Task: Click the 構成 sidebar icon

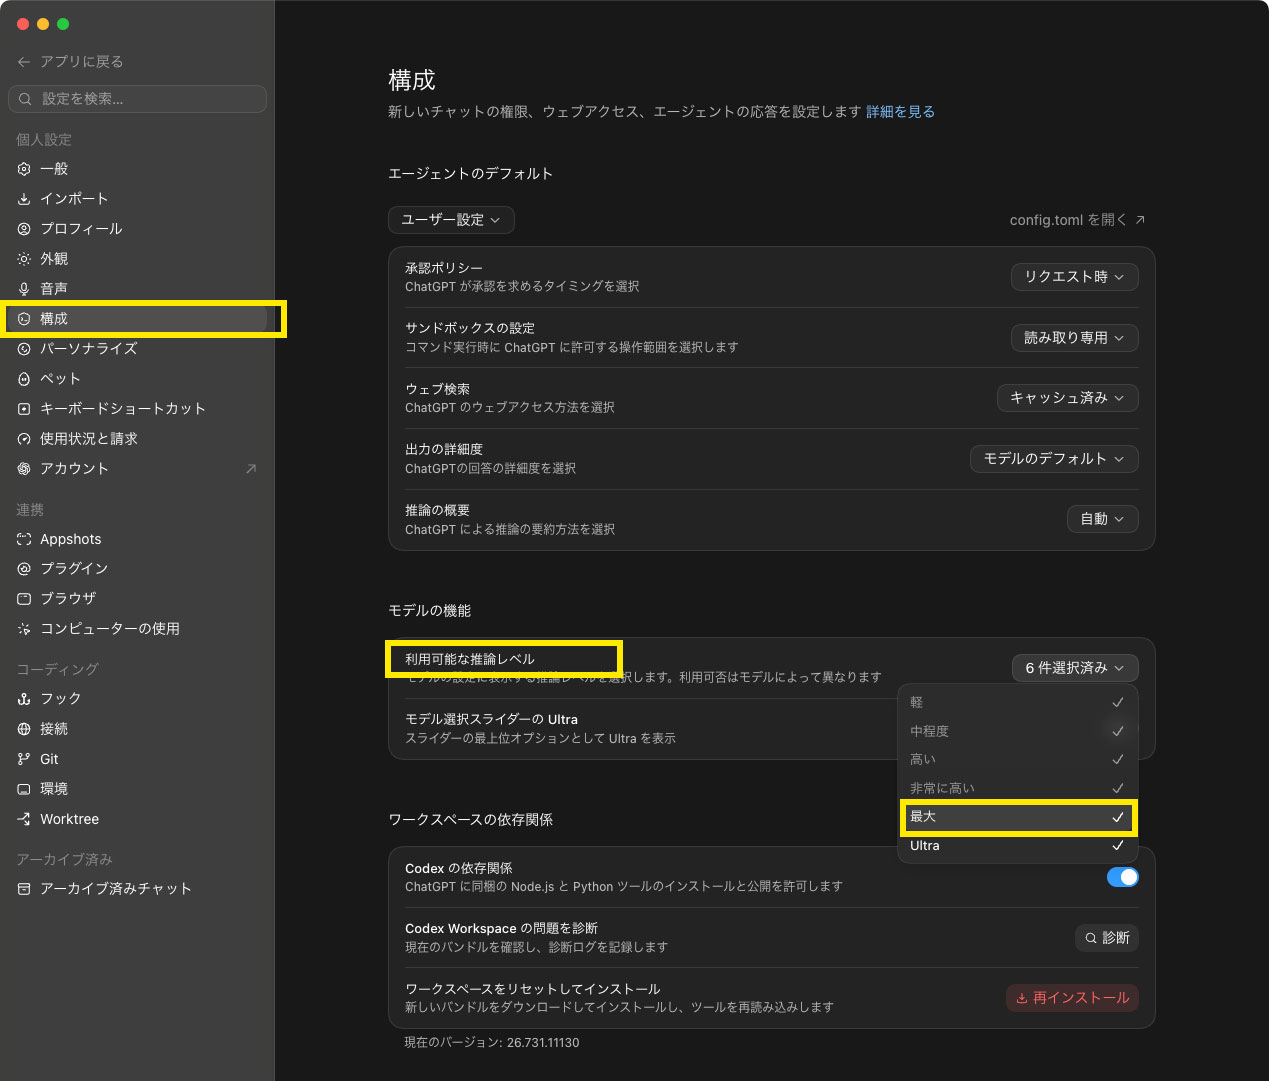Action: 24,319
